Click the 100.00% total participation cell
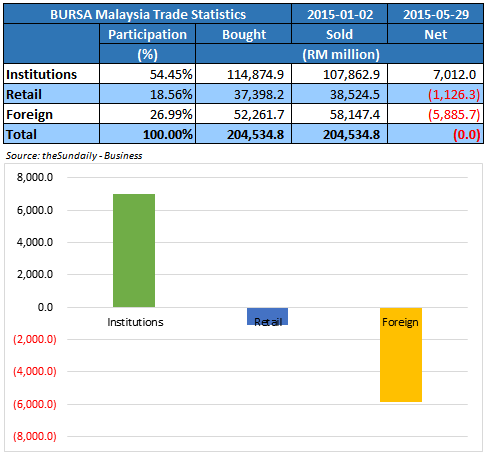Screen dimensions: 486x456 147,134
